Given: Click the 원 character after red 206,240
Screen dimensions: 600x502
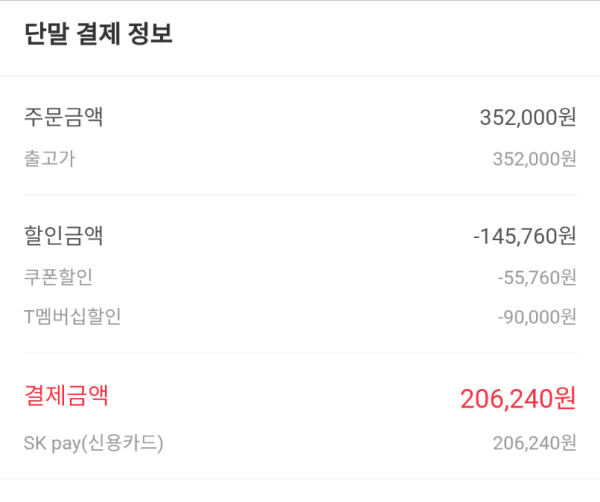Looking at the screenshot, I should (x=566, y=399).
